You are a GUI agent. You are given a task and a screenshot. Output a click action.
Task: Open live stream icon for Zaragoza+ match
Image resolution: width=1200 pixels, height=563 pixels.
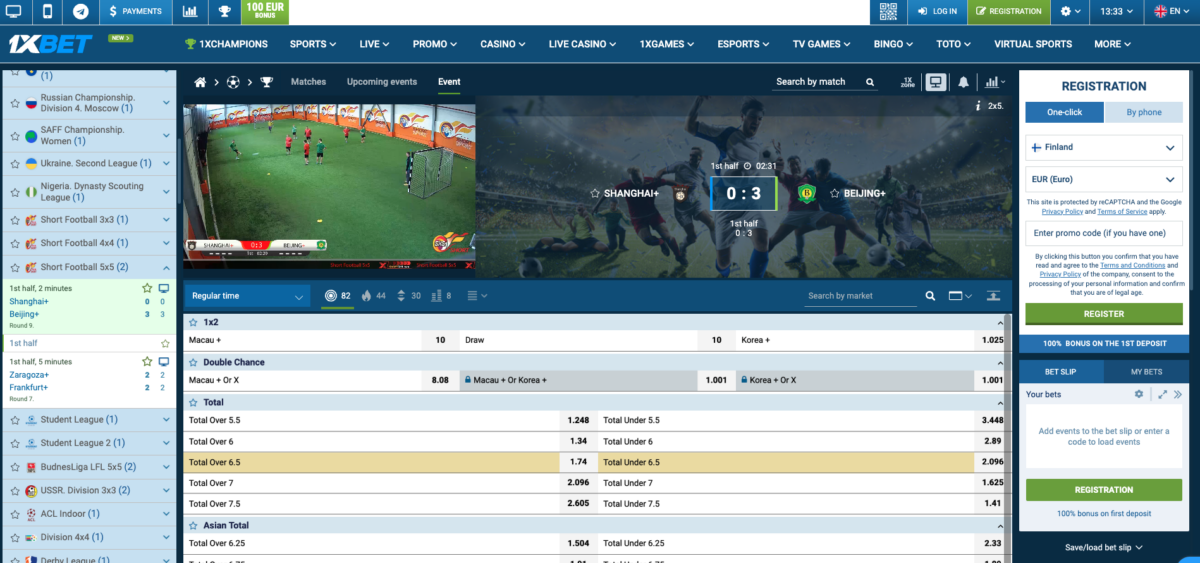[x=164, y=361]
